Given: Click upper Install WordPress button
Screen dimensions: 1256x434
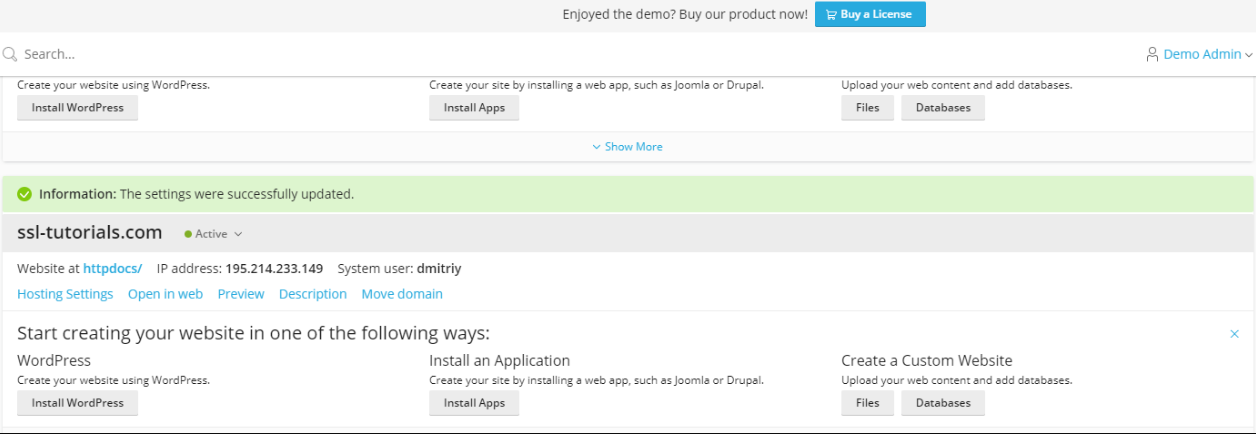Looking at the screenshot, I should click(x=77, y=108).
